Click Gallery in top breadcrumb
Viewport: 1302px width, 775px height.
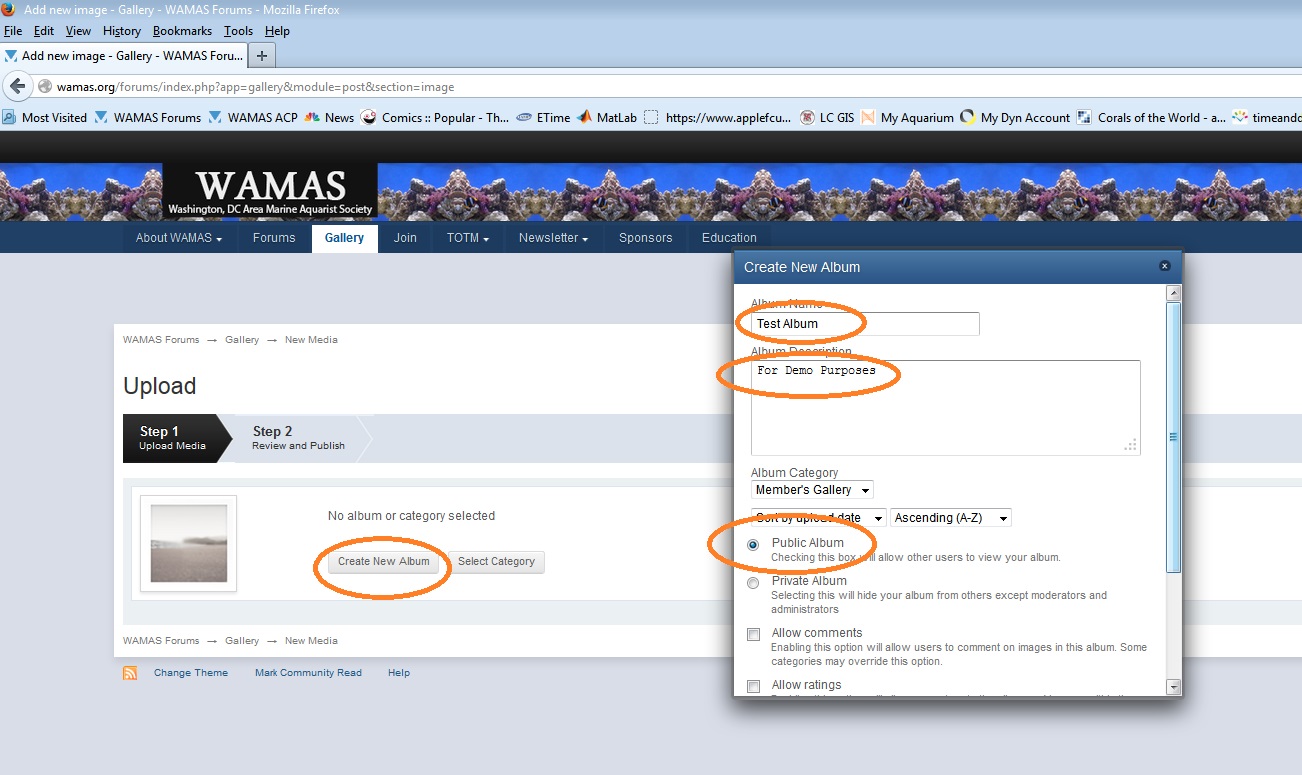(242, 340)
